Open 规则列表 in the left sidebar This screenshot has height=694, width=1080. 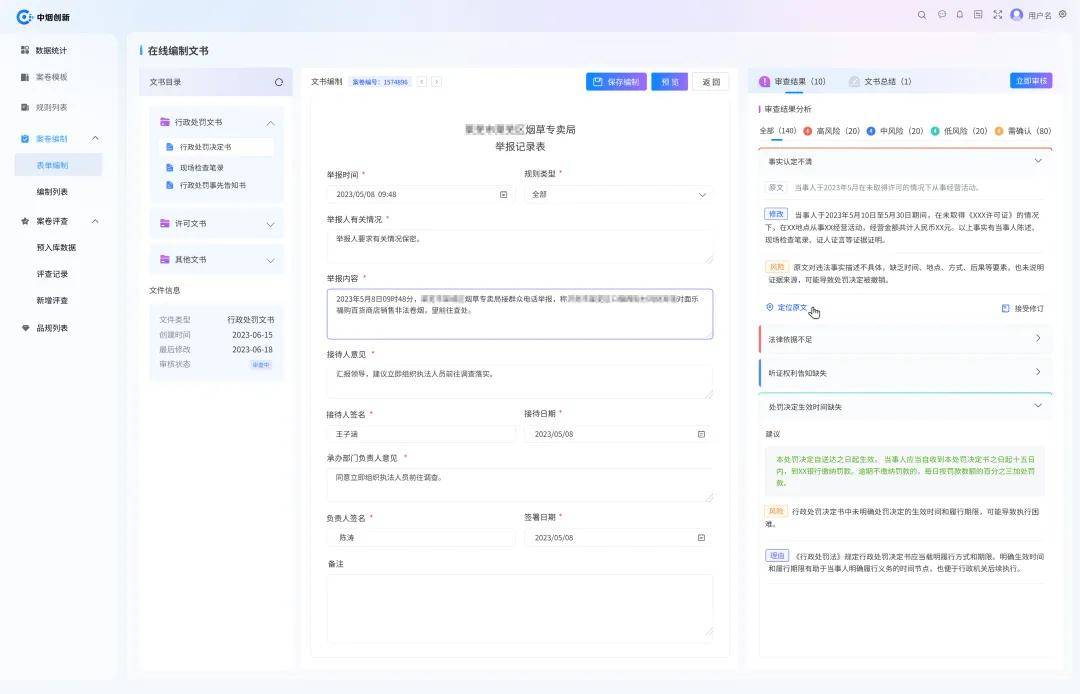coord(51,107)
